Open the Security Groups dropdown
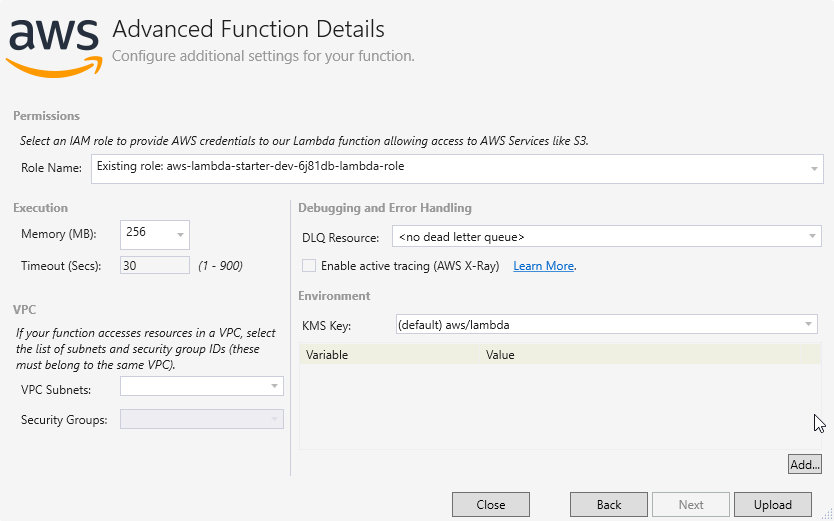 coord(202,419)
